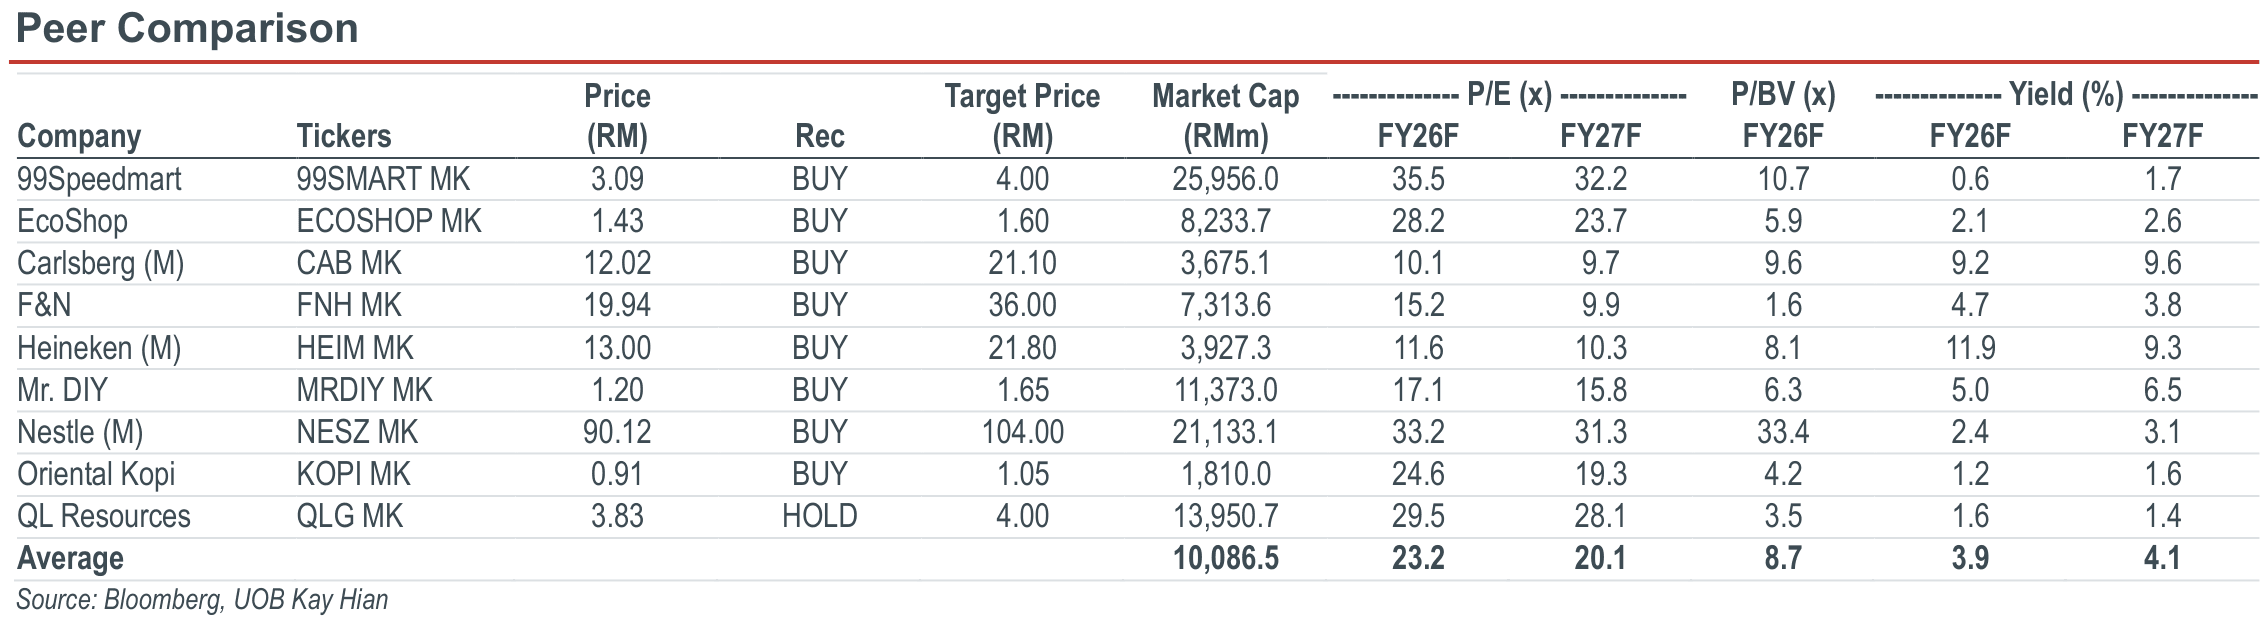Select the average market cap 10,086.5

(x=1225, y=559)
